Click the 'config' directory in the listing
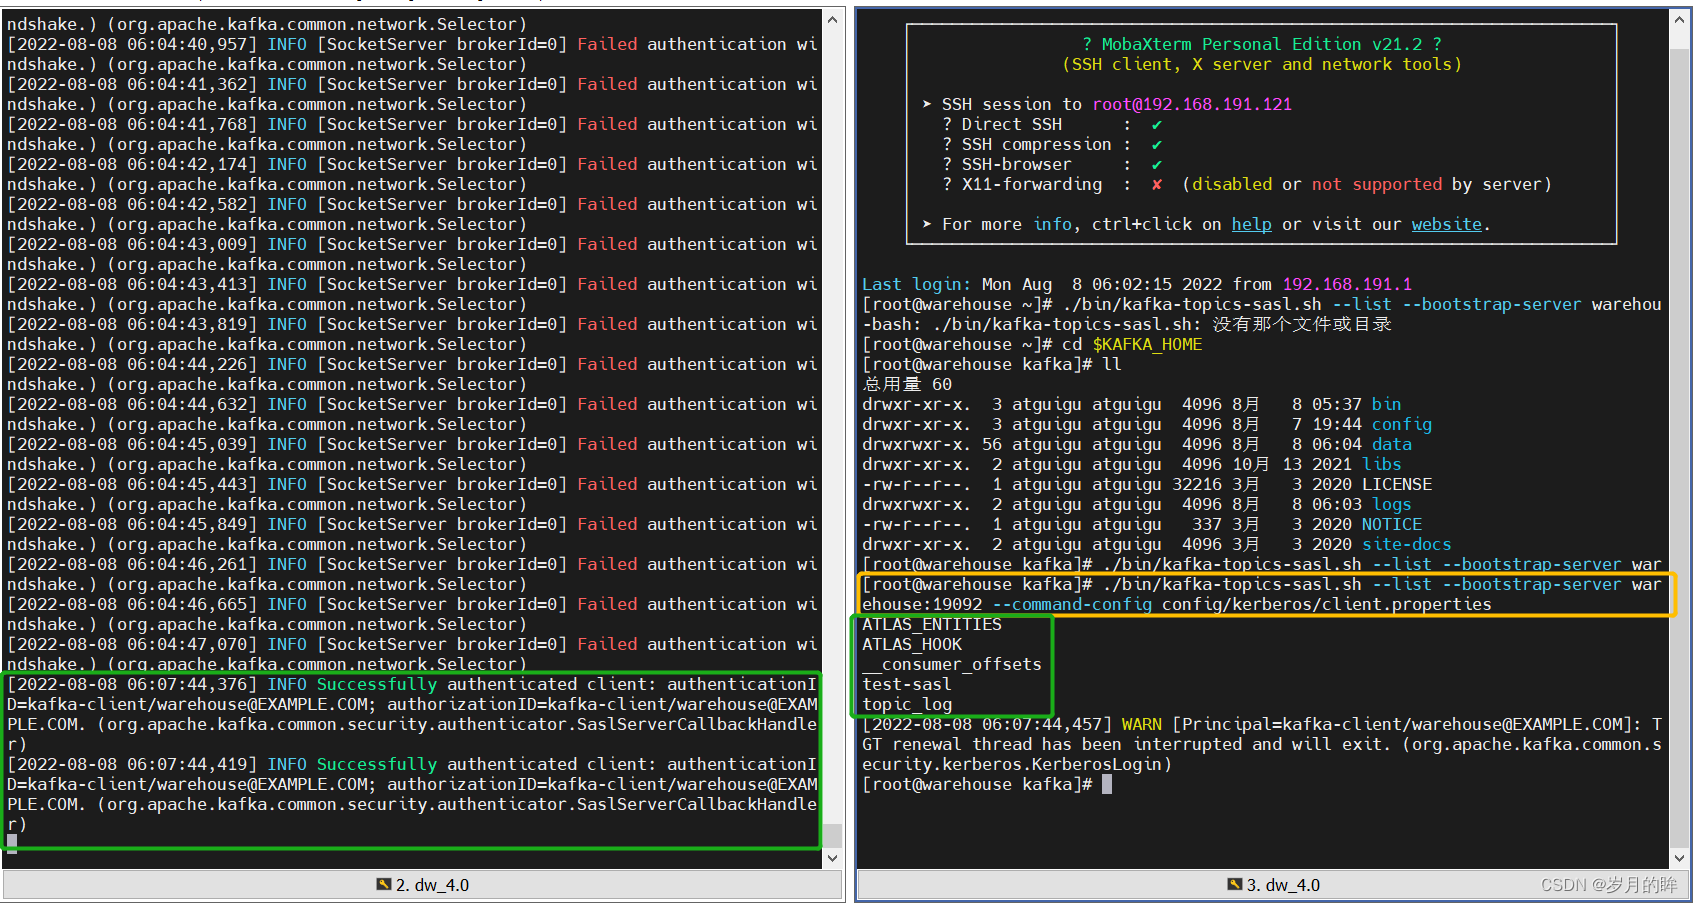Screen dimensions: 1693x903 tap(1401, 424)
